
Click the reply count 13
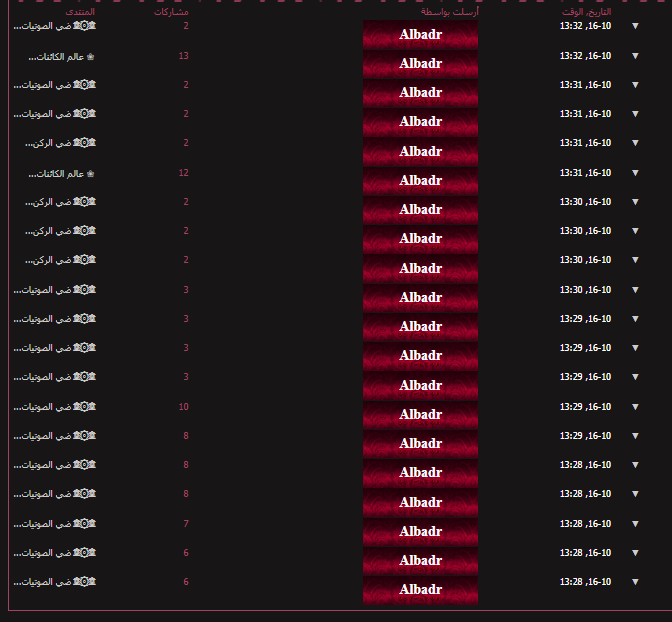[183, 56]
